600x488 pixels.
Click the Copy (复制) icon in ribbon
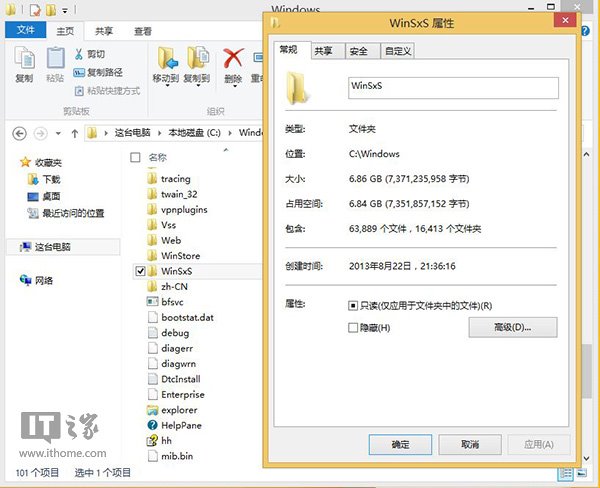(24, 59)
